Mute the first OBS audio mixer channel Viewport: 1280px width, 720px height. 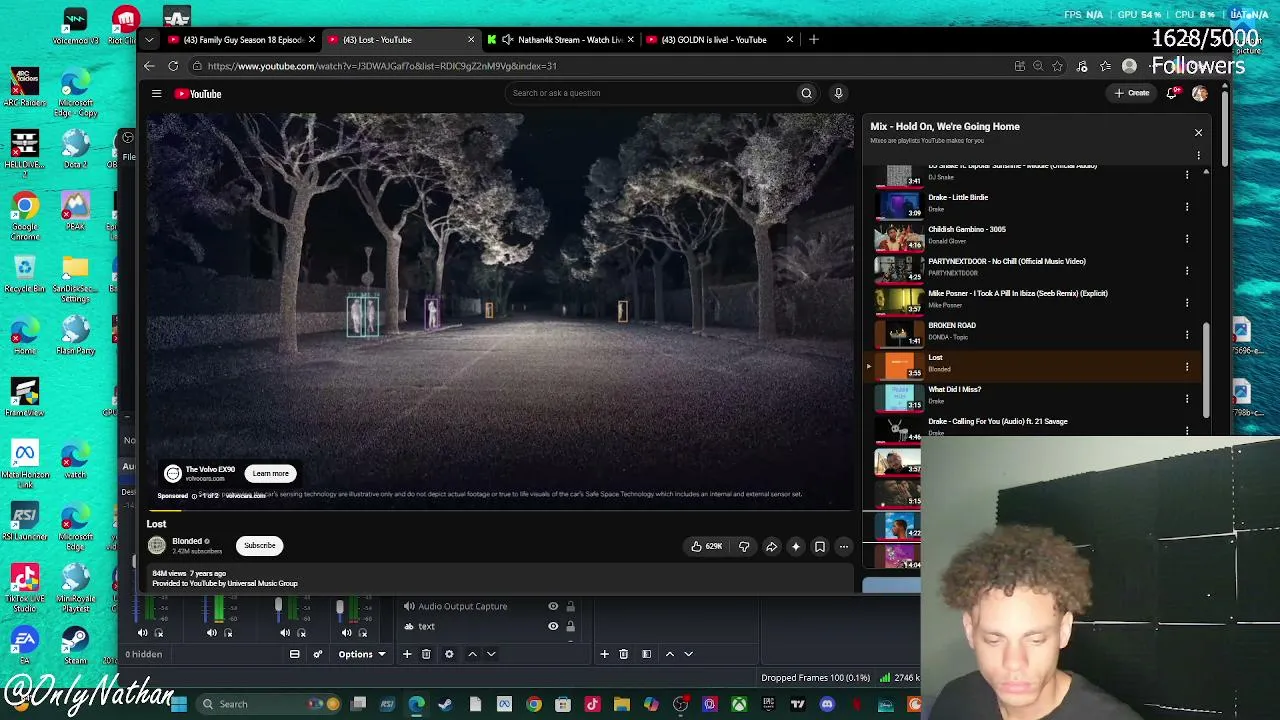[x=142, y=633]
